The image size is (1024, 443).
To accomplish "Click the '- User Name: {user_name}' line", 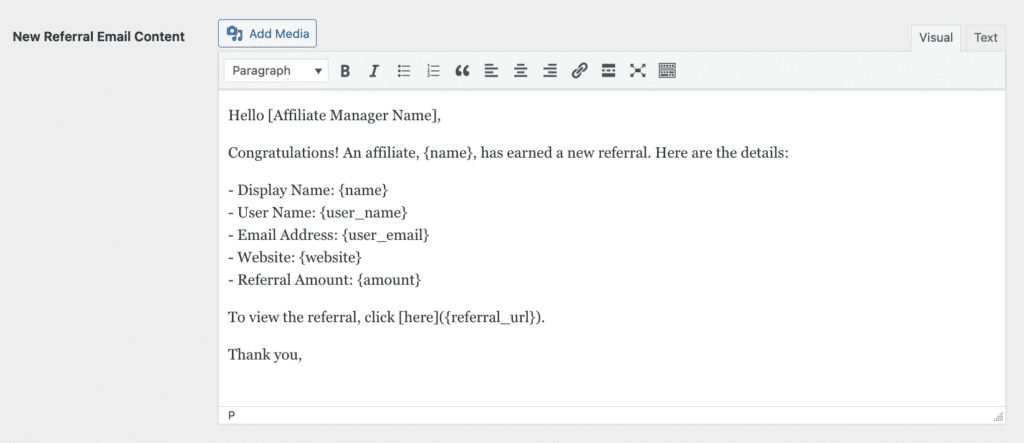I will [x=318, y=213].
